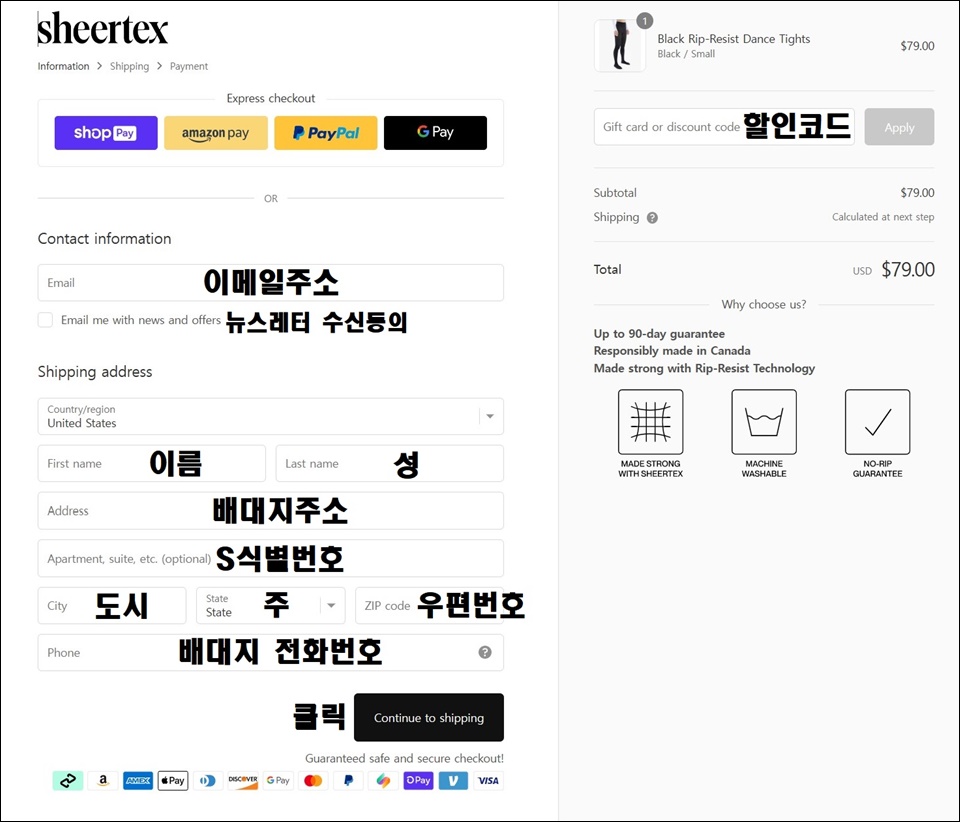Image resolution: width=960 pixels, height=822 pixels.
Task: Click Calculated at next step text
Action: point(883,217)
